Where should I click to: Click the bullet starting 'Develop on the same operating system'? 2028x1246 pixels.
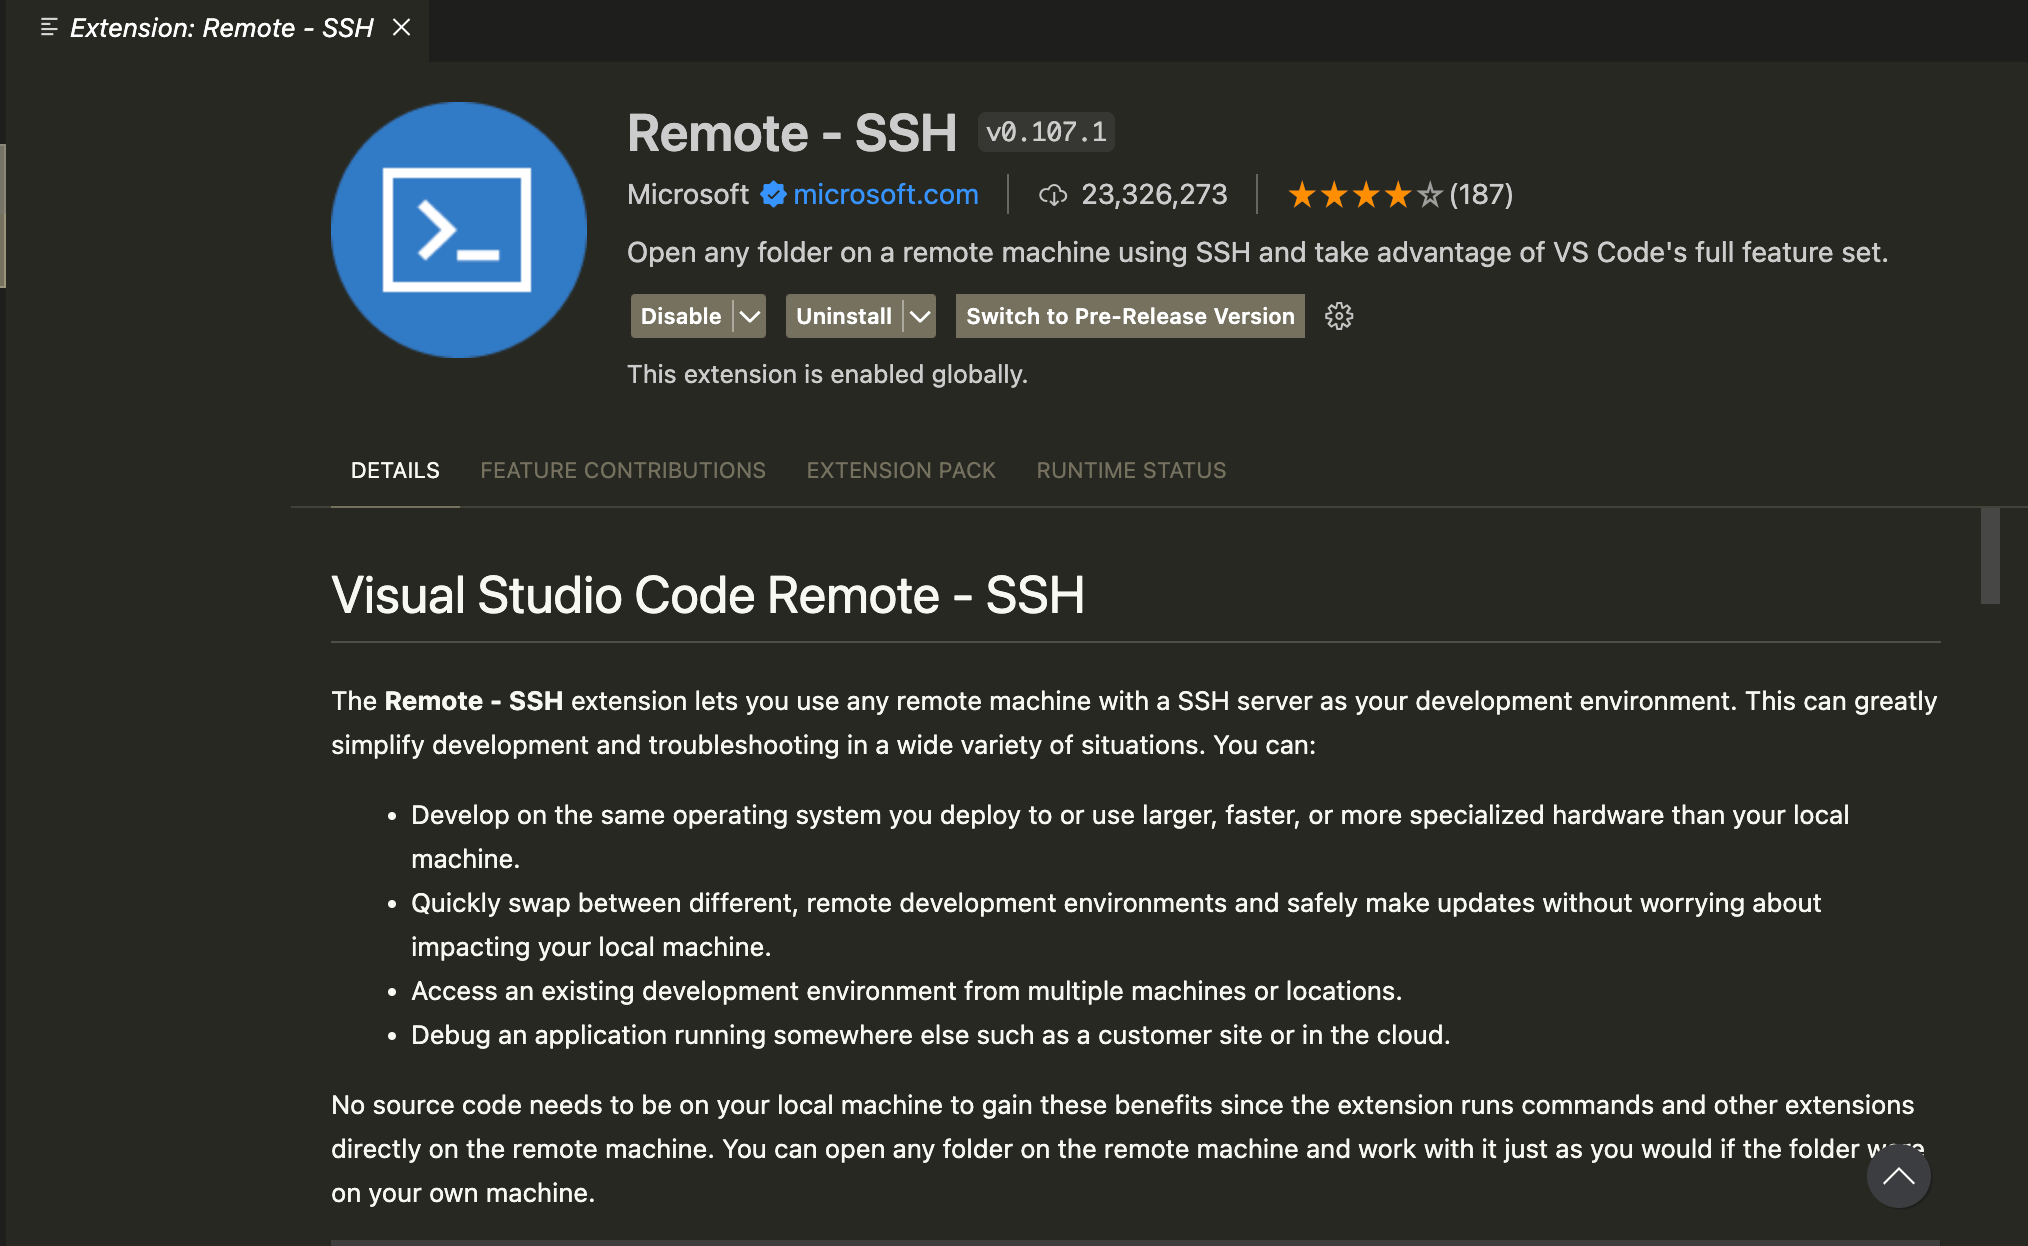point(1130,837)
